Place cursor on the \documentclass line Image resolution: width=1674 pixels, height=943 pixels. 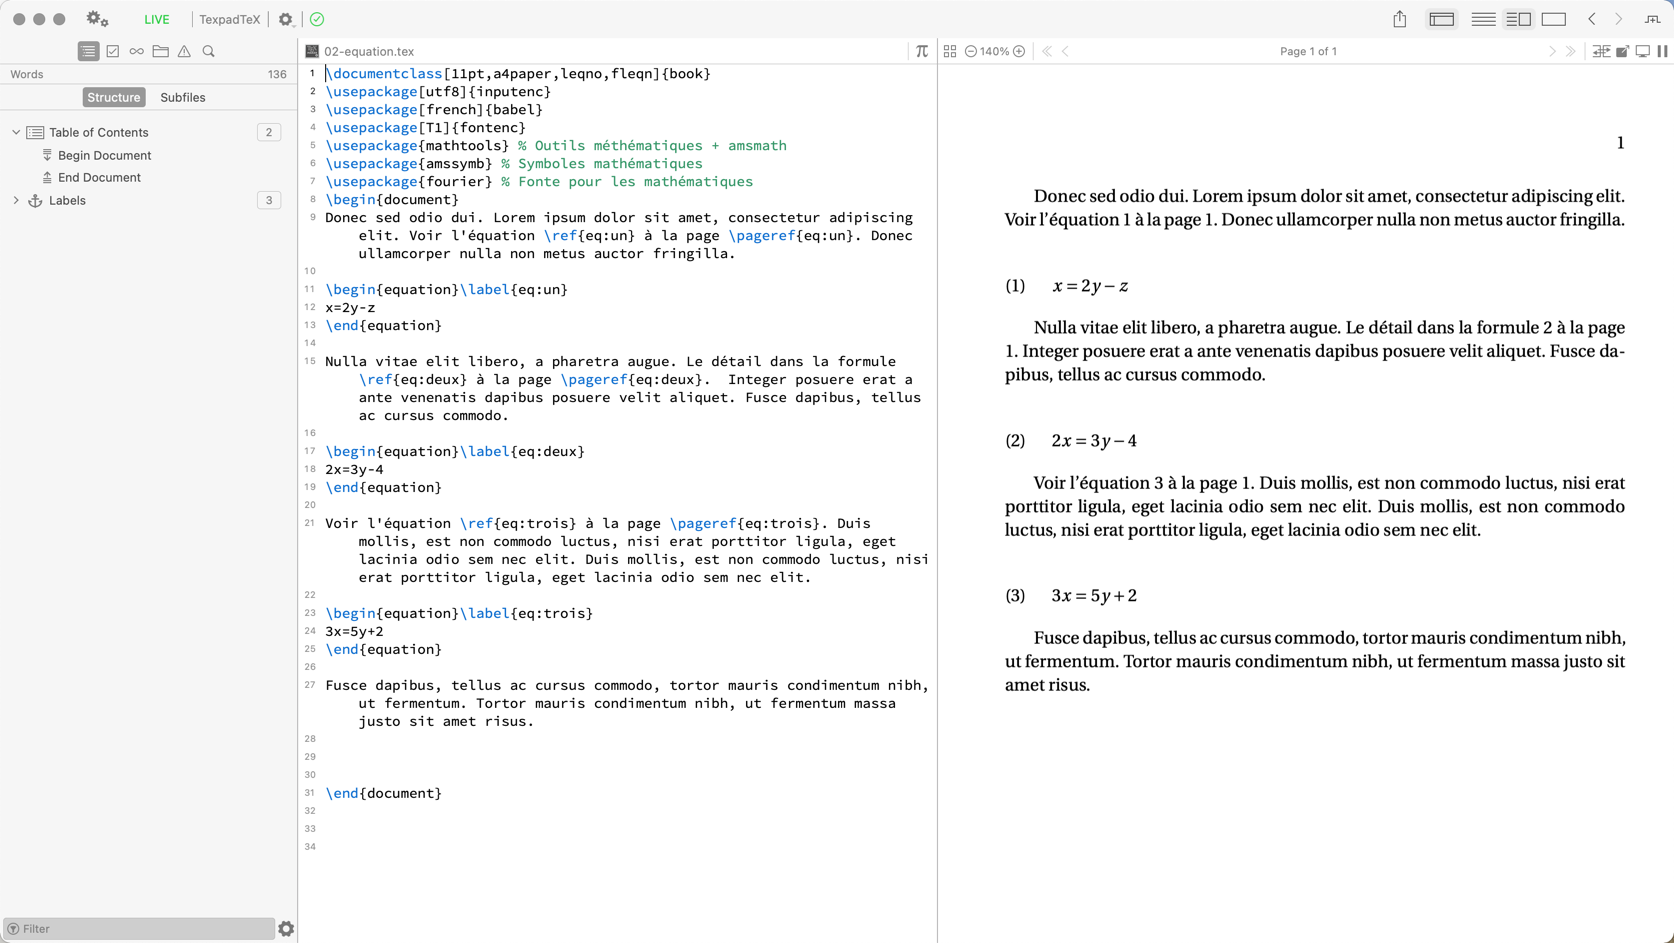pos(518,73)
